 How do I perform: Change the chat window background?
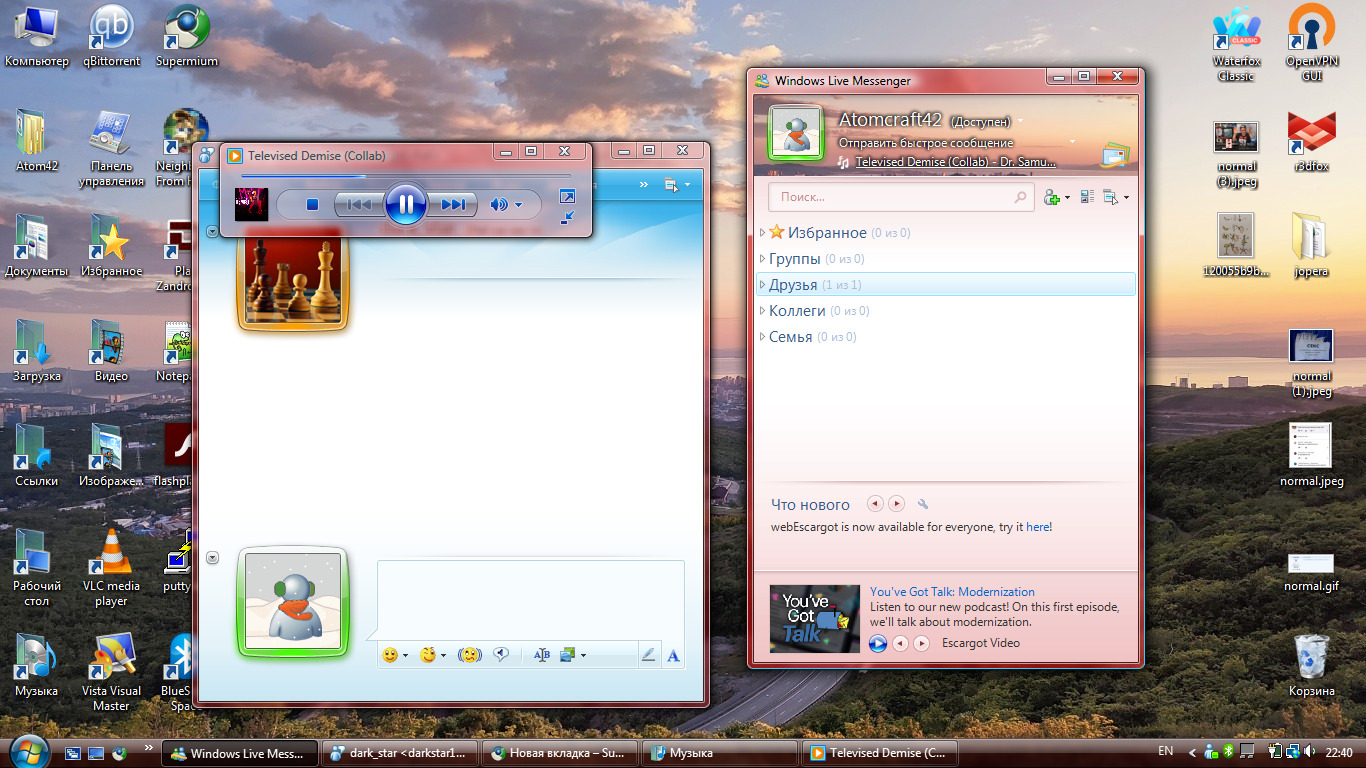click(568, 655)
